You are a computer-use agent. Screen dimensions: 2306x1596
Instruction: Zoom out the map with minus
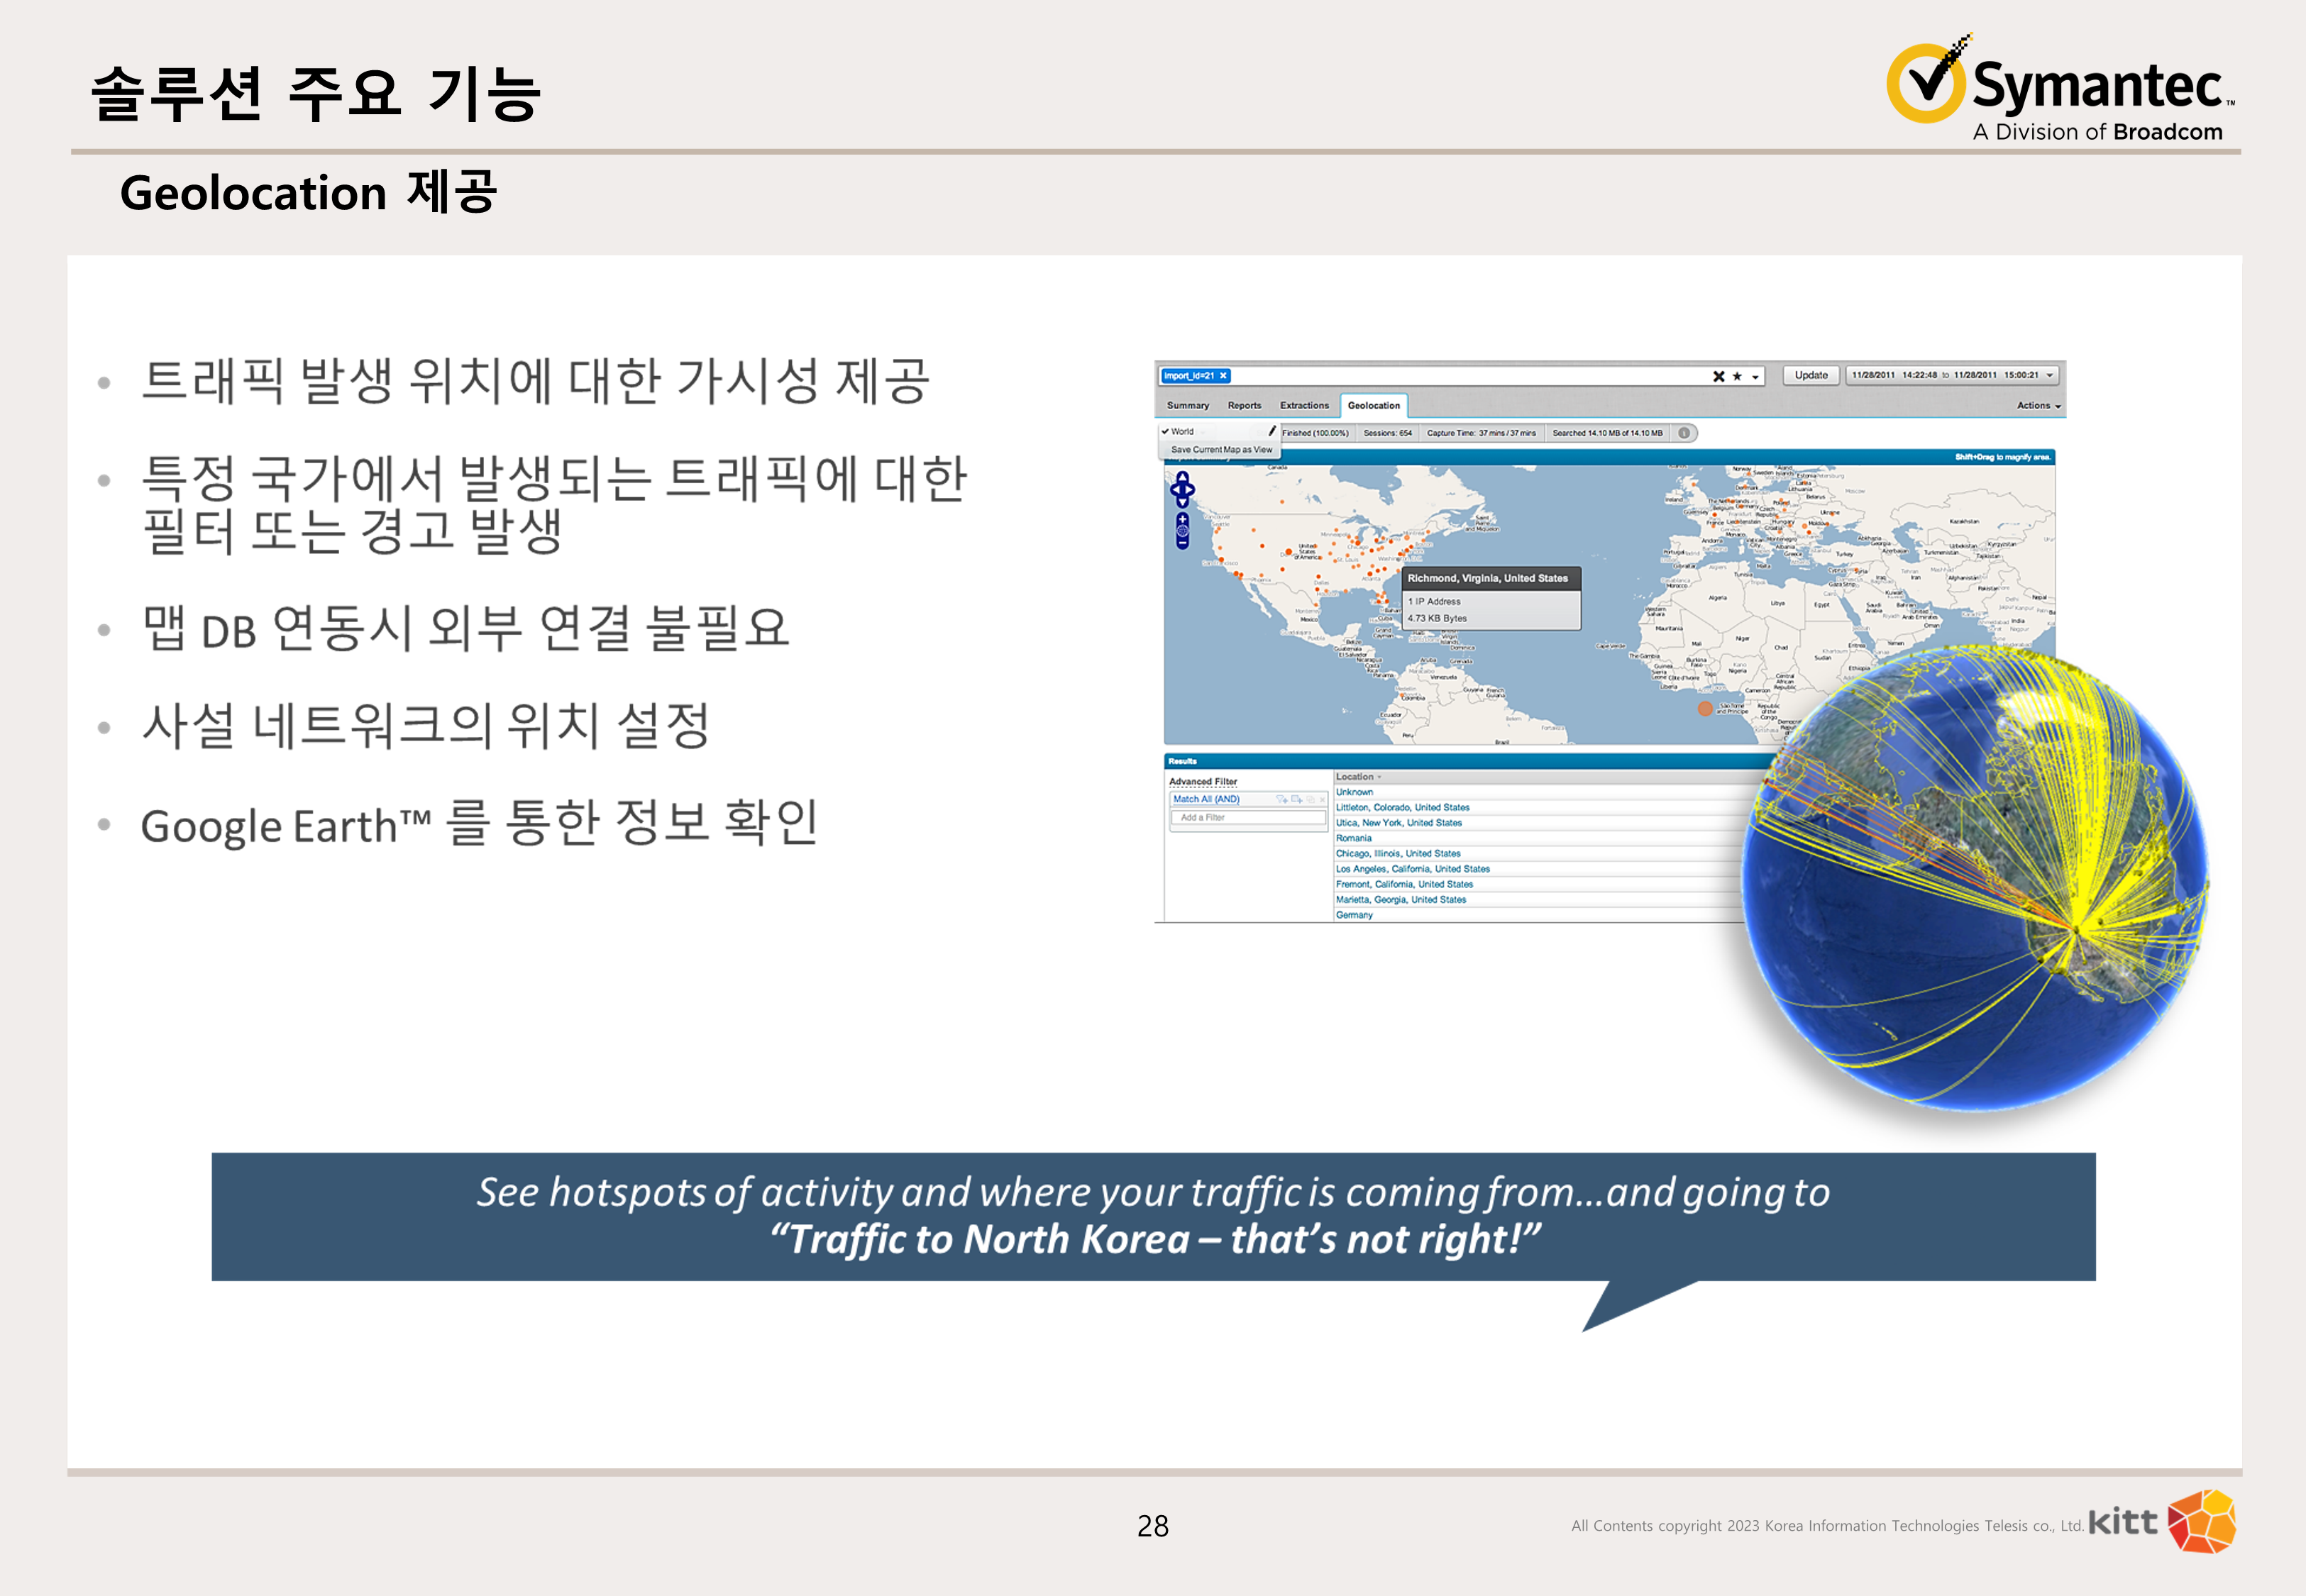click(1182, 543)
